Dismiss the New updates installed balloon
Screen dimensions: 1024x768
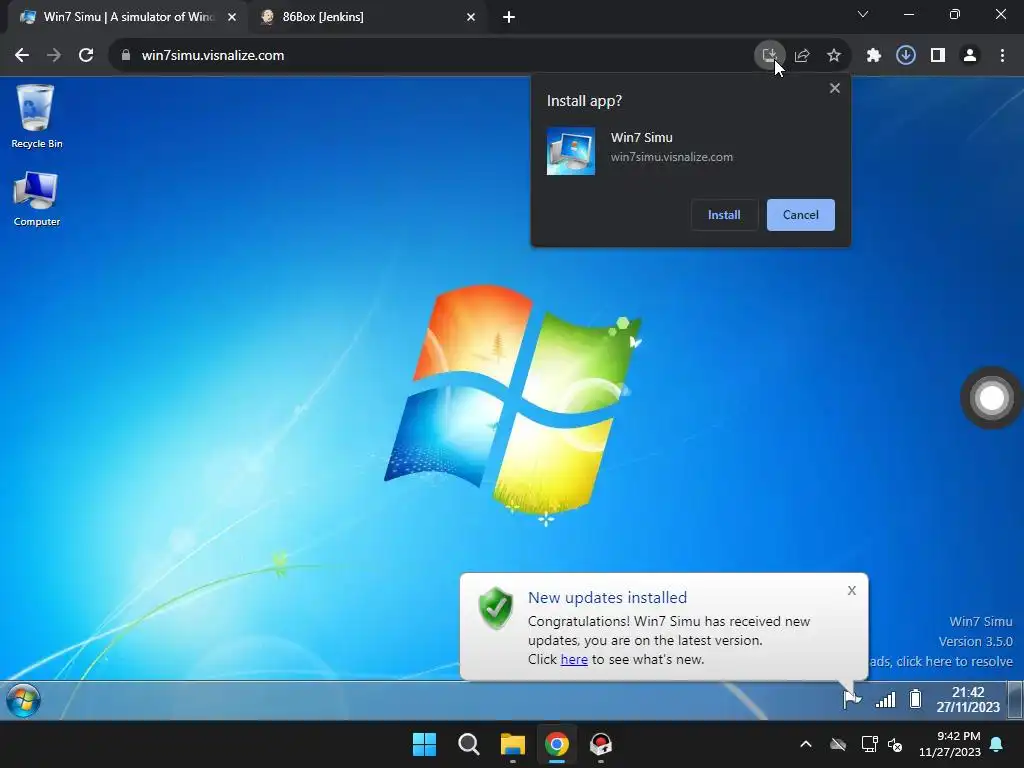point(852,590)
